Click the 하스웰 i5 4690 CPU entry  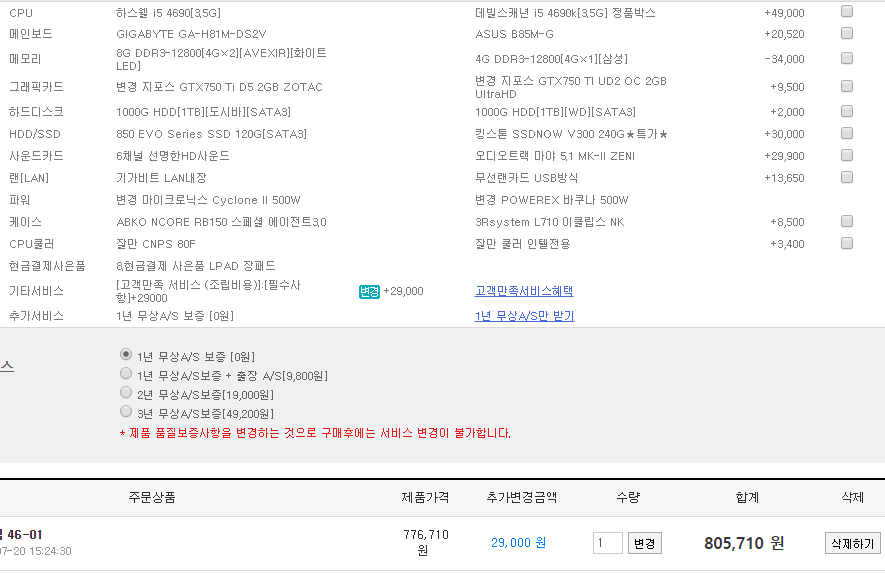(168, 13)
